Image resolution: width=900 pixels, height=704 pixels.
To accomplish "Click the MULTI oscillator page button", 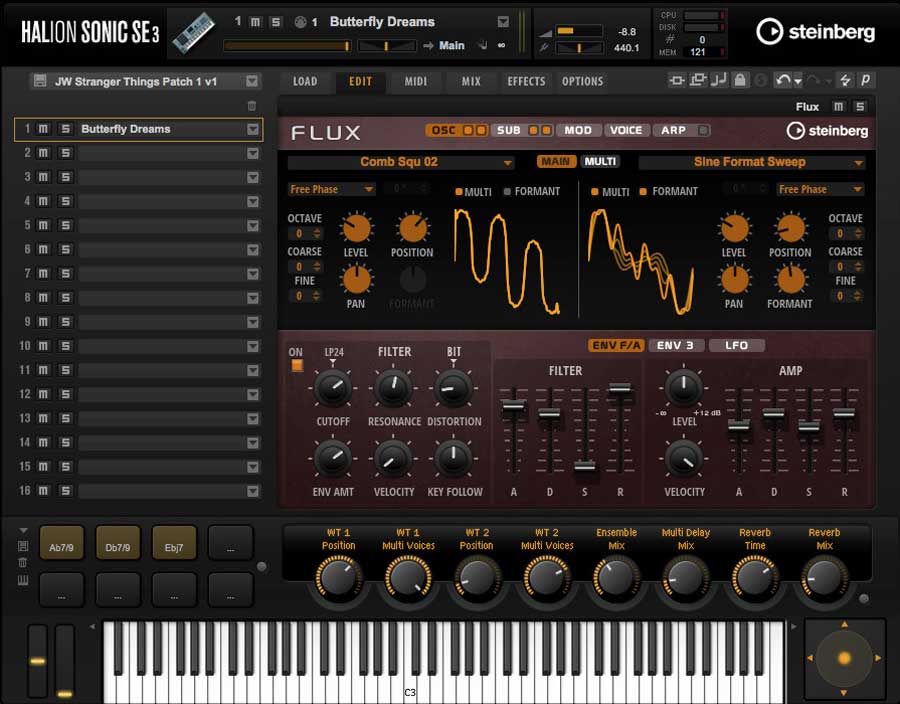I will (x=600, y=162).
